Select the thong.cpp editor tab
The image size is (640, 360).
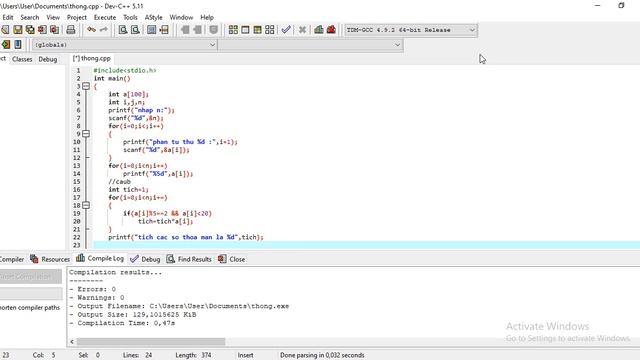click(92, 58)
